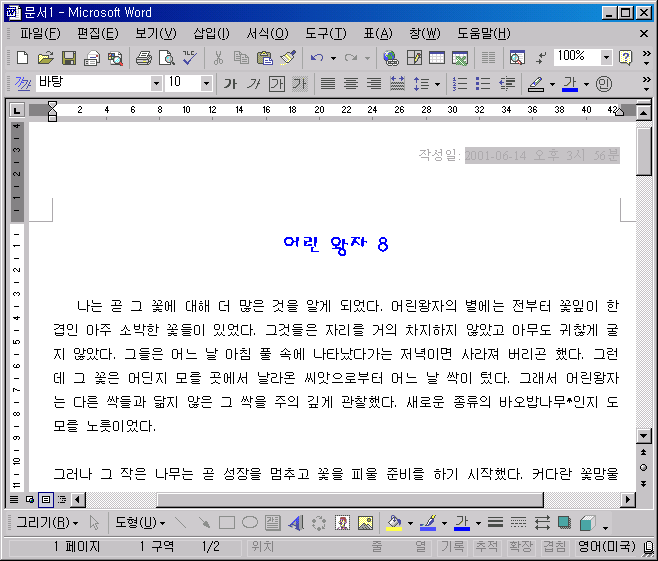This screenshot has height=561, width=658.
Task: Toggle italic formatting button
Action: (254, 84)
